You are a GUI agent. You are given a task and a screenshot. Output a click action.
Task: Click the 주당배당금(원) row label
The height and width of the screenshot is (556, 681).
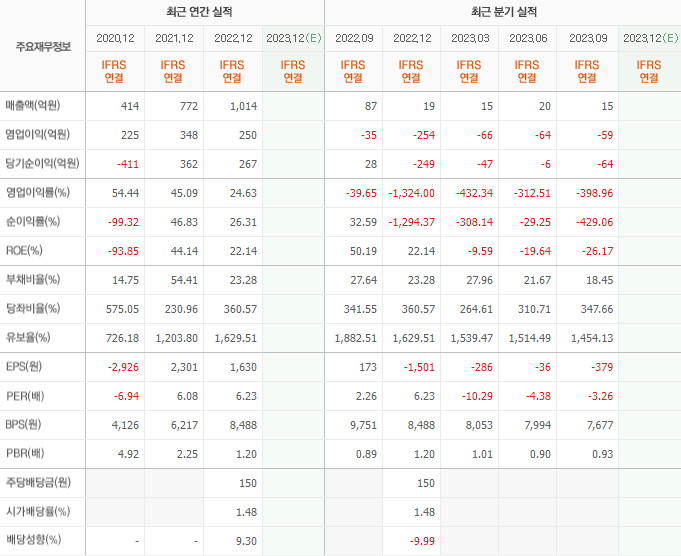coord(38,483)
